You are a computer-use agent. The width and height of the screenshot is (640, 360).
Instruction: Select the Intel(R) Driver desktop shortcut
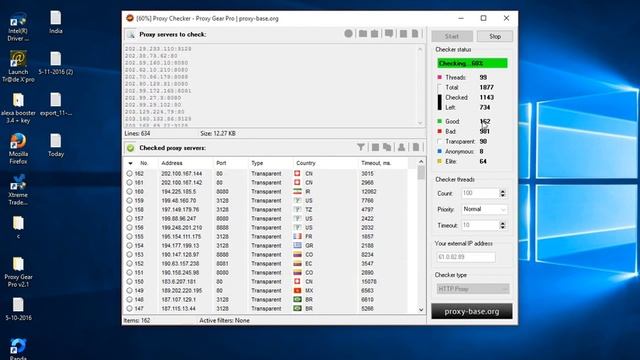coord(18,27)
